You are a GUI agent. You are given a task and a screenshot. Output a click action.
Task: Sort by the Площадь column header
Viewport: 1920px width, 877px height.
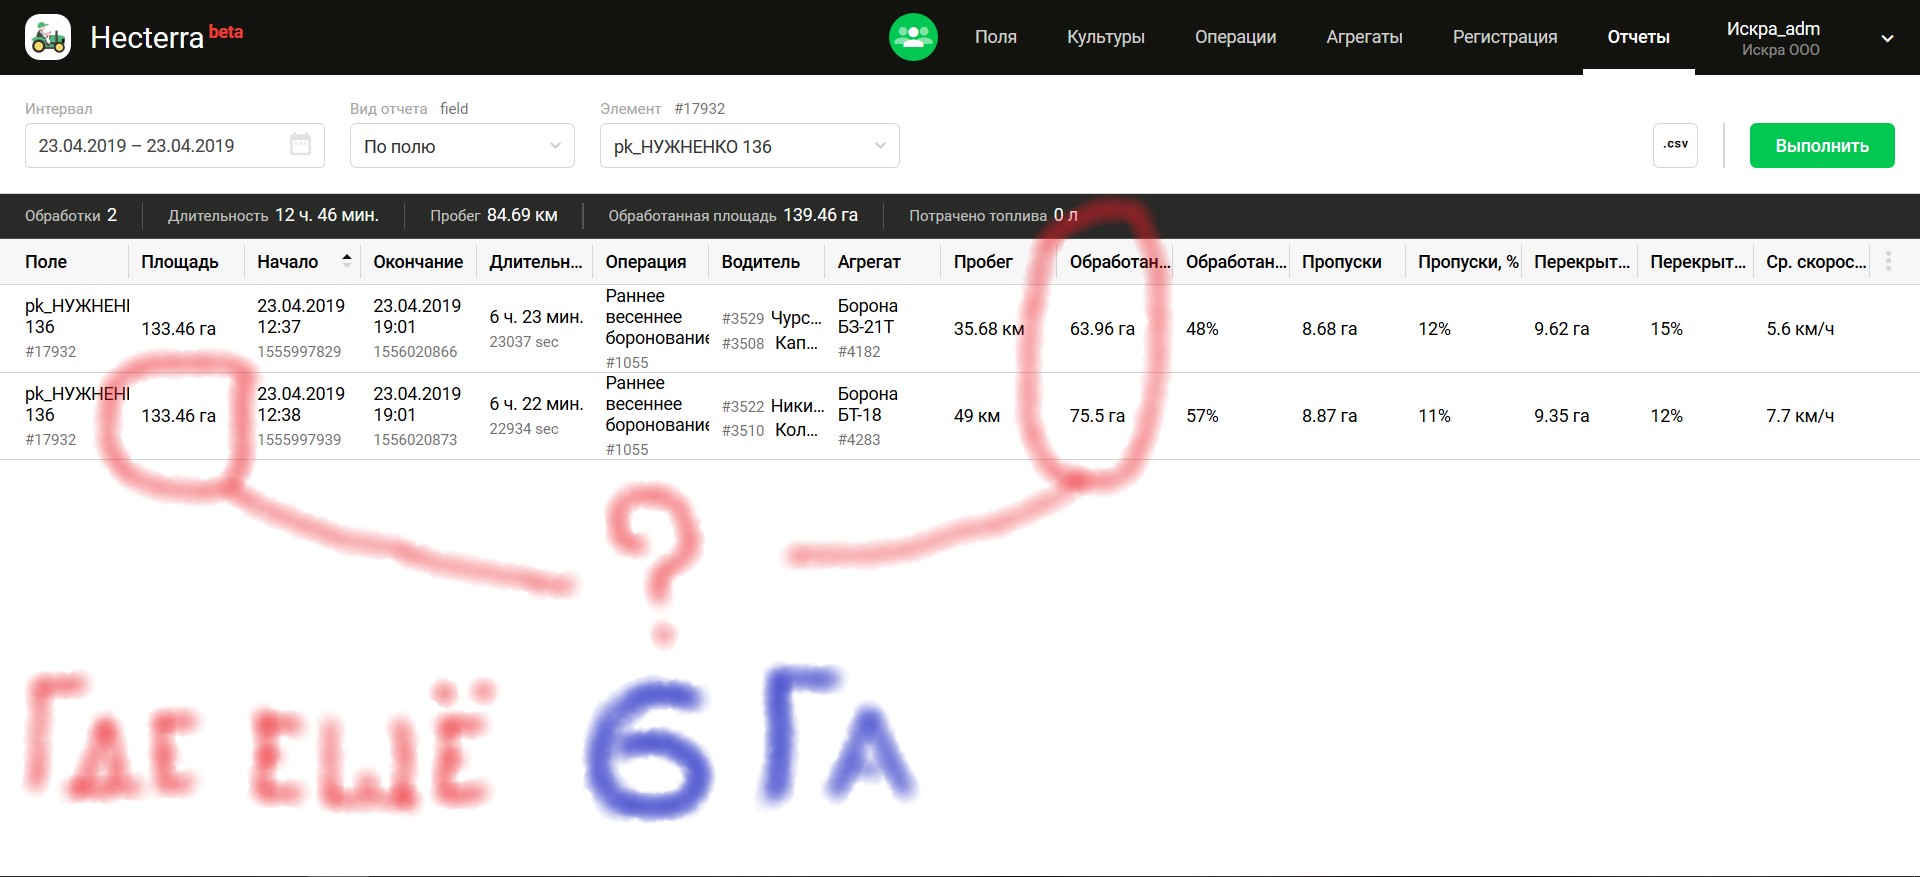pyautogui.click(x=180, y=262)
